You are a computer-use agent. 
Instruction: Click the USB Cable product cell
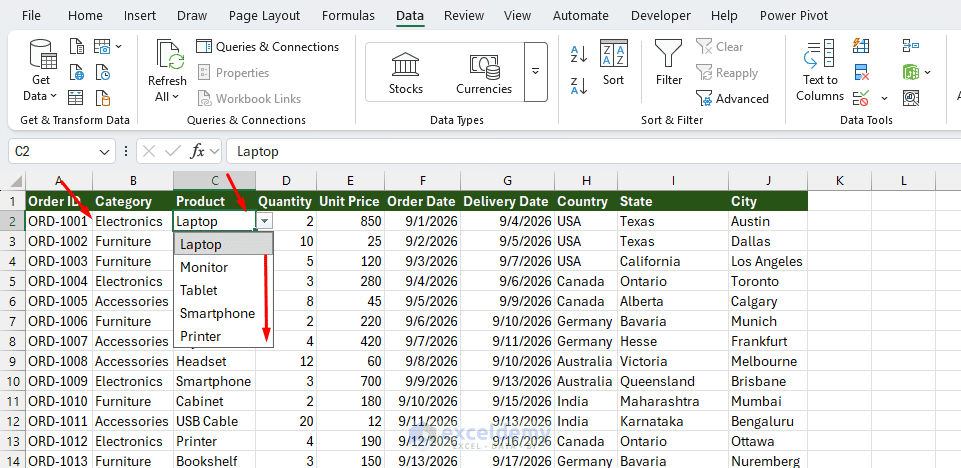tap(215, 421)
